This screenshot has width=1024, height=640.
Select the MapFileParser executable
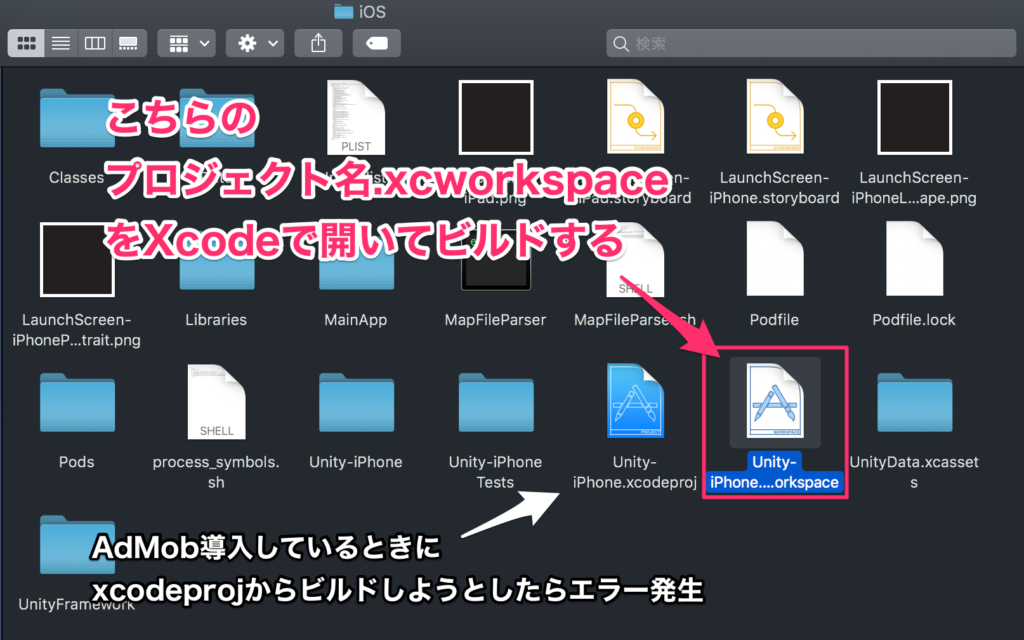pyautogui.click(x=496, y=261)
